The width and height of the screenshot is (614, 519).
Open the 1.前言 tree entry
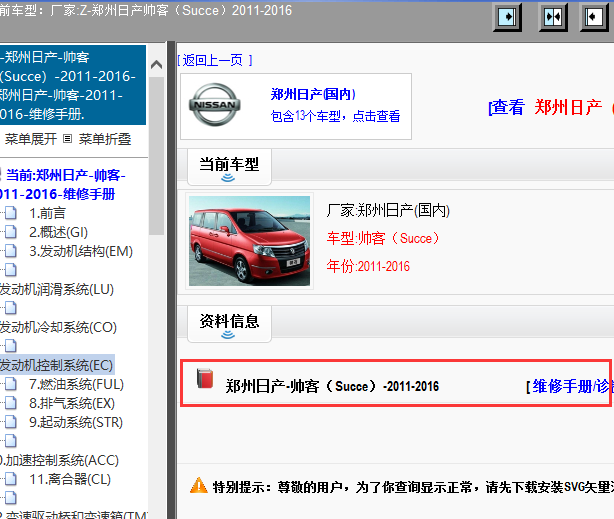tap(47, 213)
